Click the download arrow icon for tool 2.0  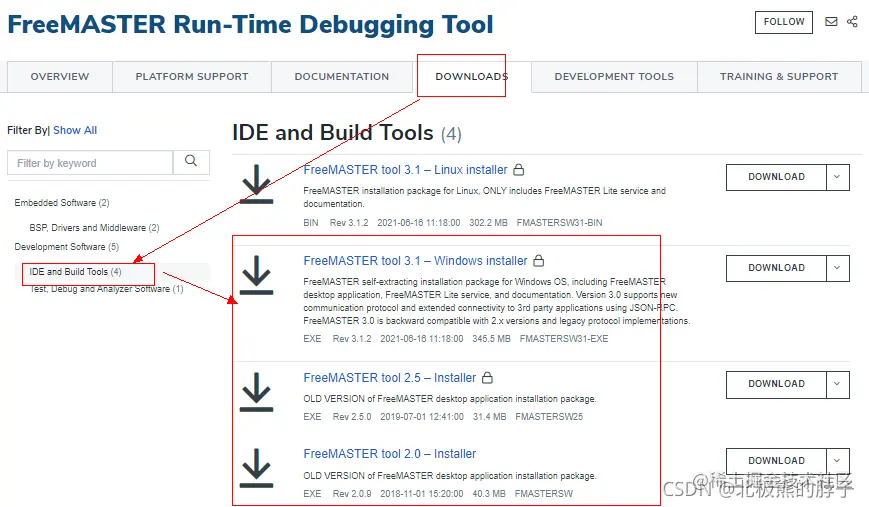pyautogui.click(x=256, y=468)
